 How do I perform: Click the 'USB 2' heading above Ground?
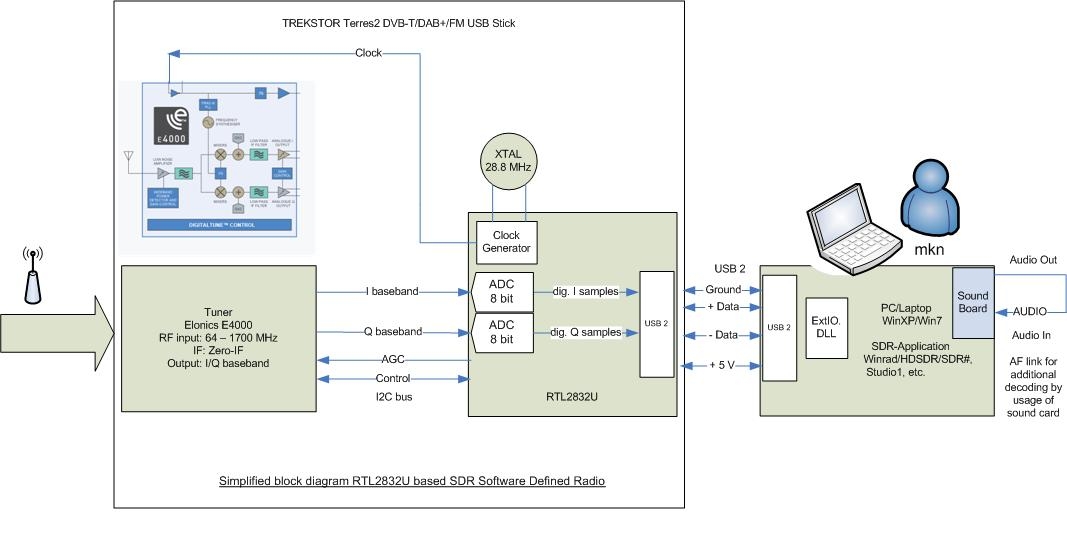(729, 268)
